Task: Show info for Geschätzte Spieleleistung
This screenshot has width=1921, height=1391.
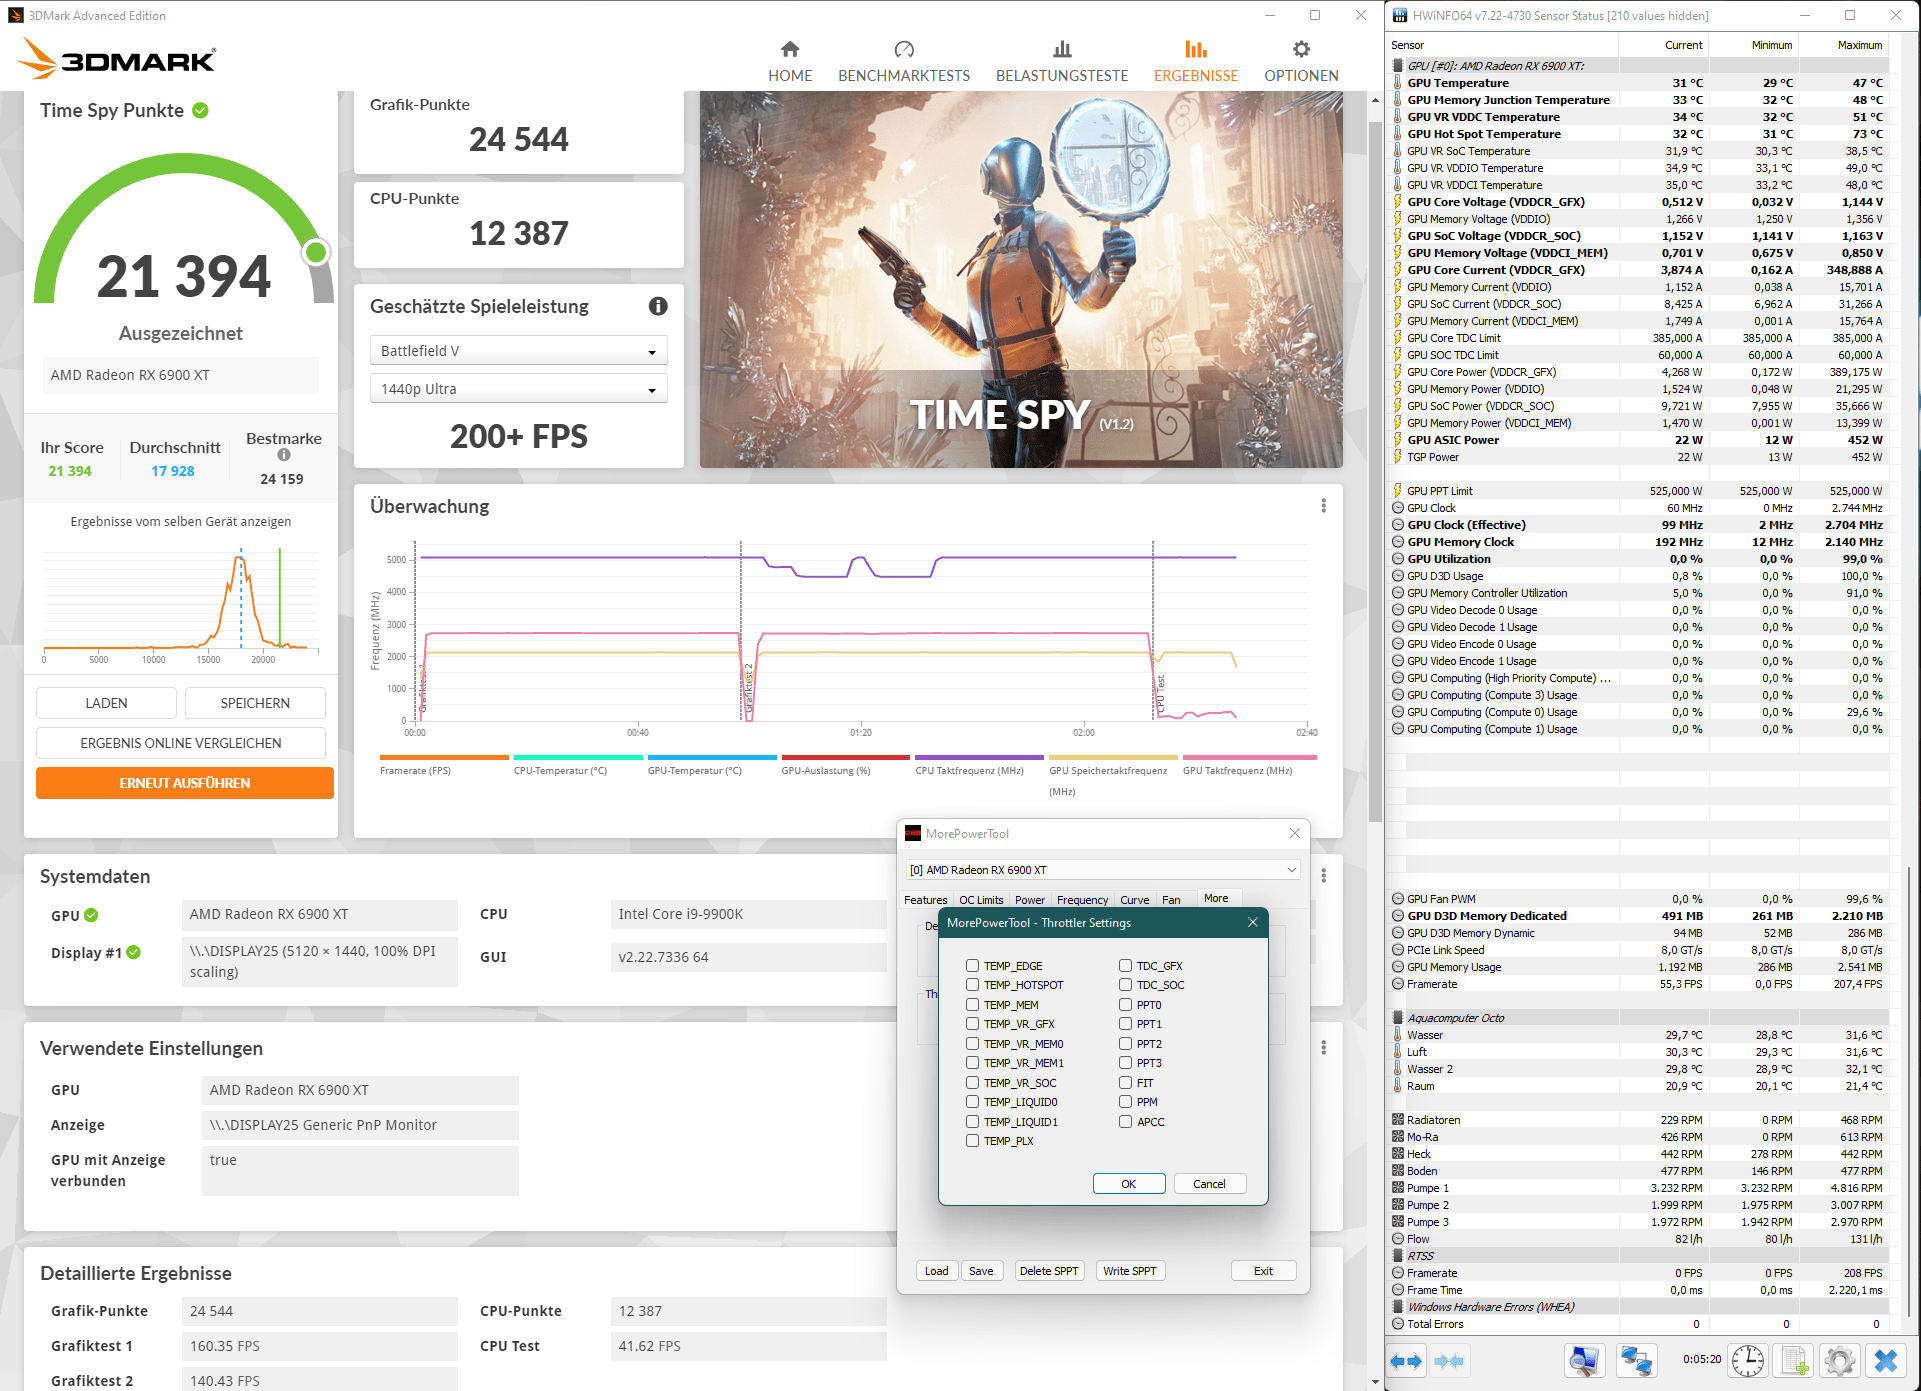Action: pos(658,306)
